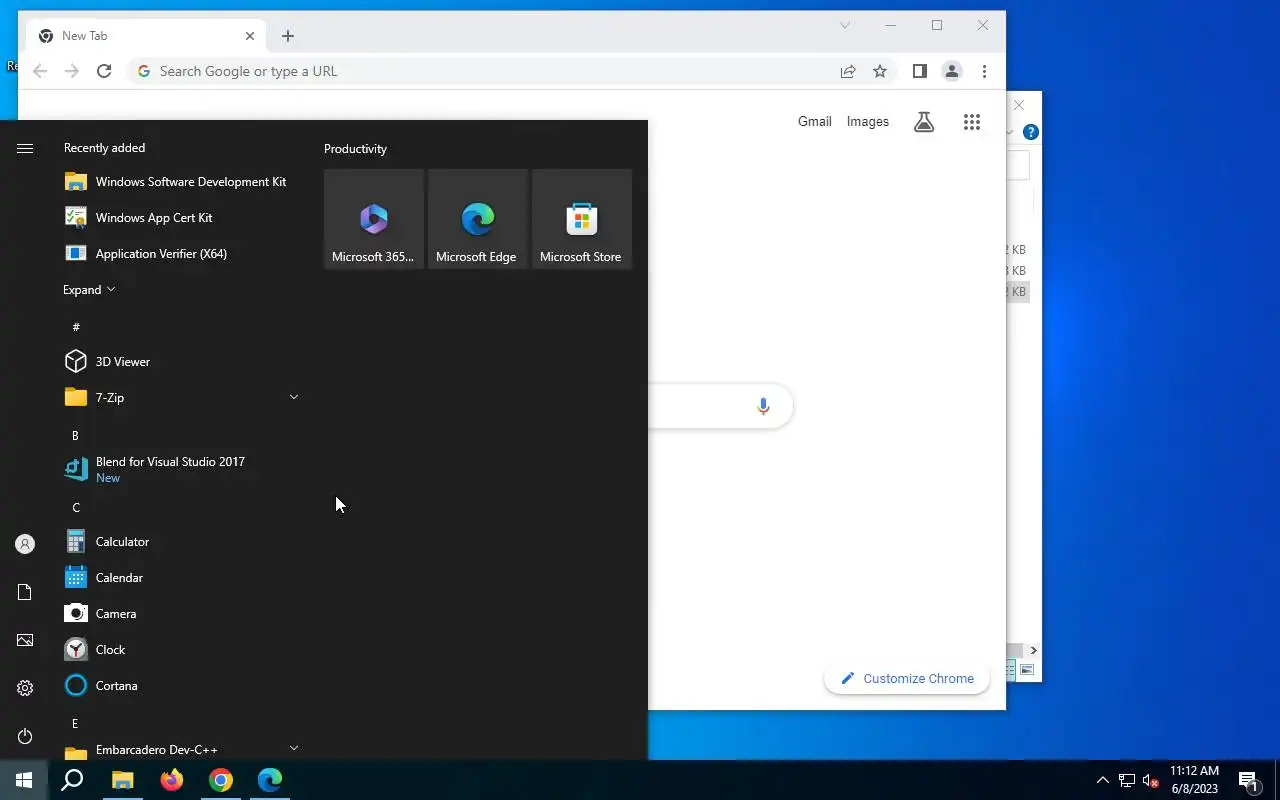Share this page icon in Chrome
Viewport: 1280px width, 800px height.
[848, 71]
